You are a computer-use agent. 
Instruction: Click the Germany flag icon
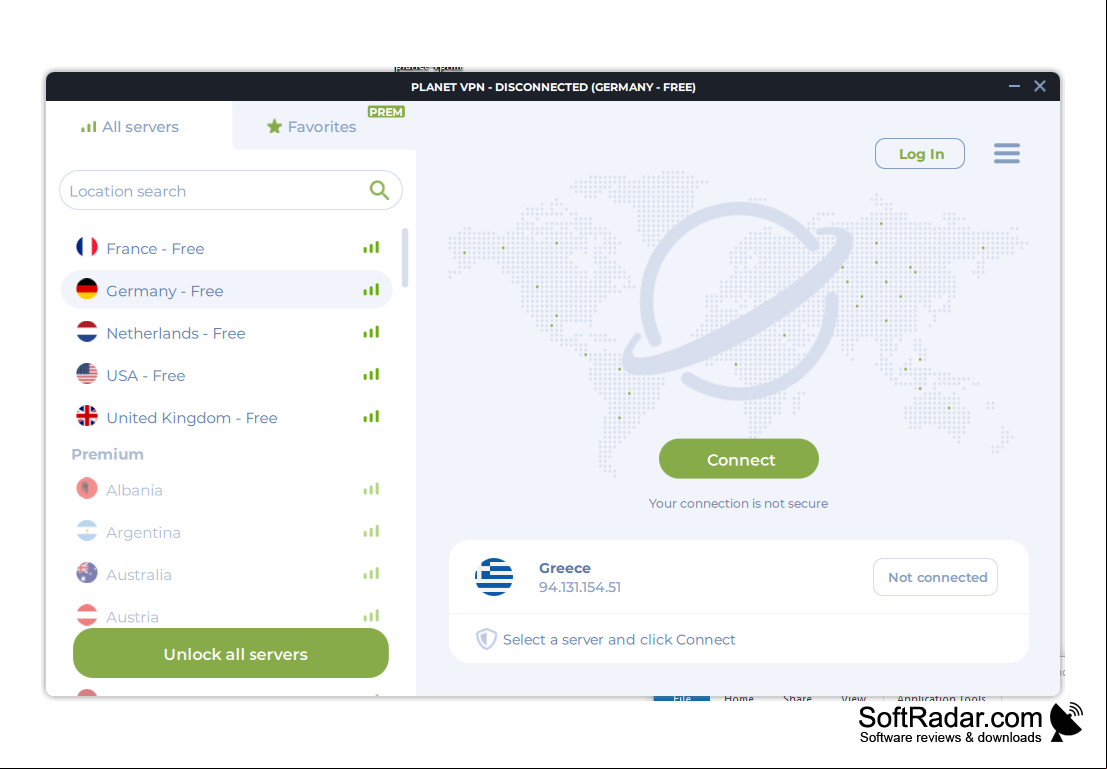click(x=87, y=289)
